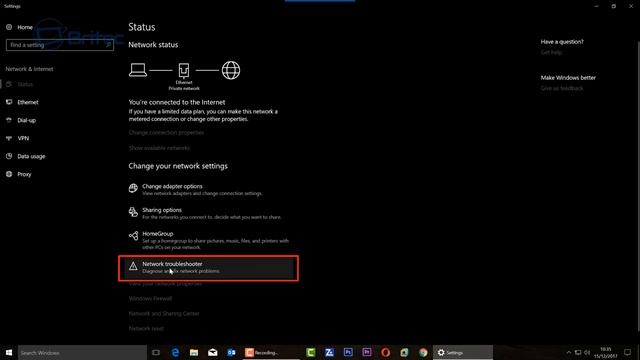Open Camtasia from taskbar
The height and width of the screenshot is (360, 640).
311,352
